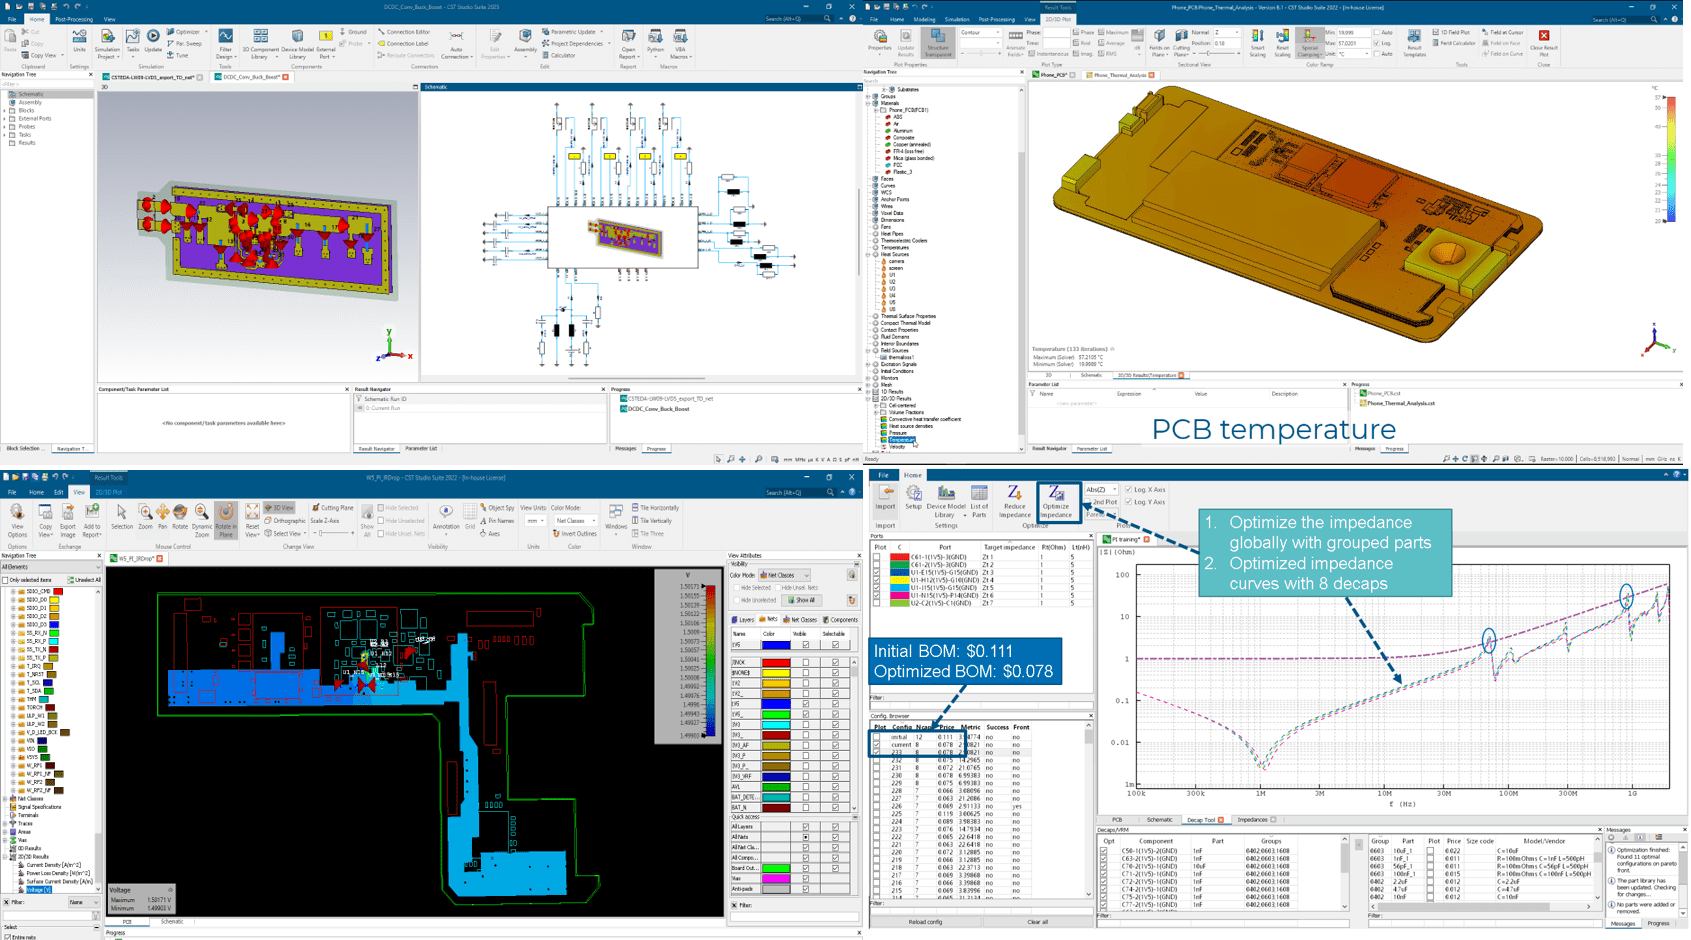This screenshot has height=940, width=1691.
Task: Open View Options in IR-drop window
Action: click(x=17, y=521)
